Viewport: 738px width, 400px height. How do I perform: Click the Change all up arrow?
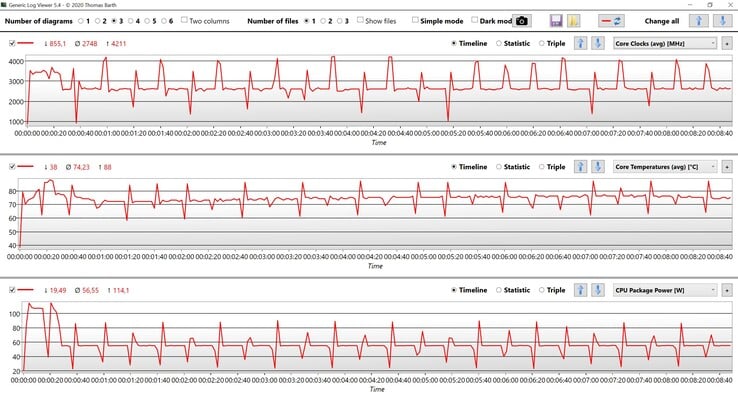[x=698, y=21]
